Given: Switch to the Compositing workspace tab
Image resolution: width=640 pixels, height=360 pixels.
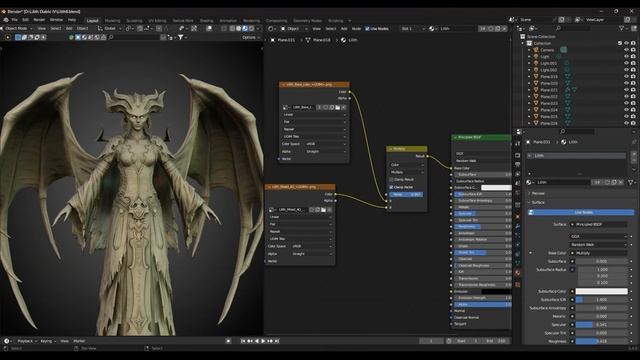Looking at the screenshot, I should pos(276,20).
